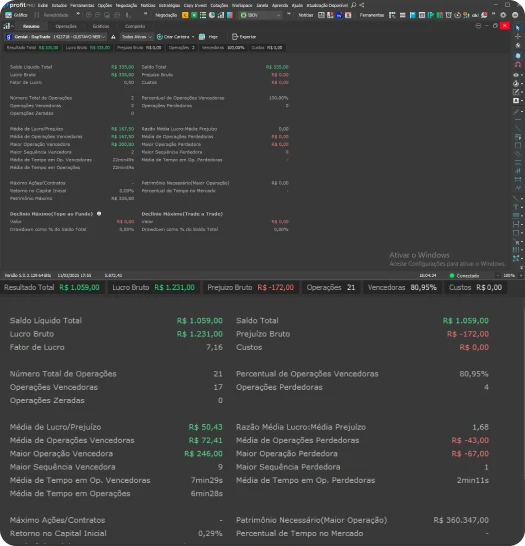
Task: Toggle the magnet snap tool
Action: pyautogui.click(x=518, y=64)
